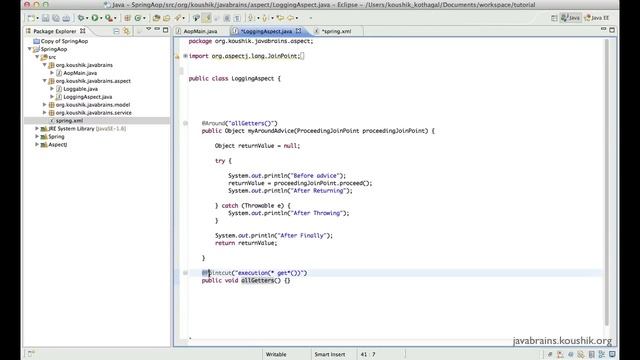Open the New file dropdown arrow
Image resolution: width=640 pixels, height=360 pixels.
tap(38, 18)
